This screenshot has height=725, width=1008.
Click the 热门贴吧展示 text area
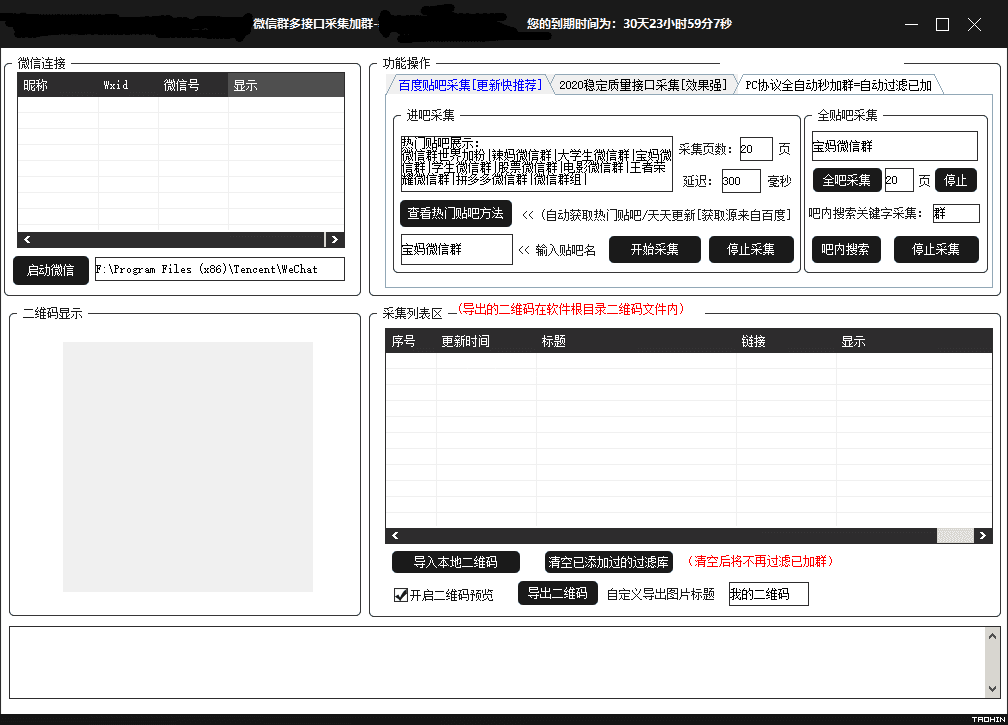[536, 164]
